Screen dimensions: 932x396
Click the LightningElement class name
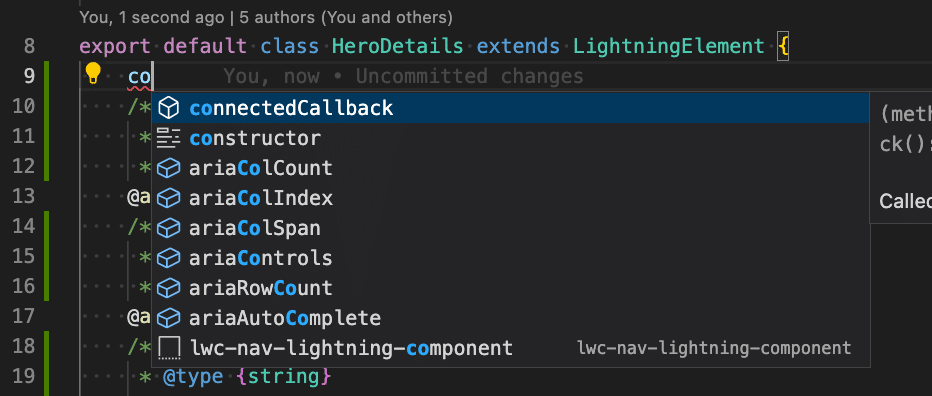(669, 46)
